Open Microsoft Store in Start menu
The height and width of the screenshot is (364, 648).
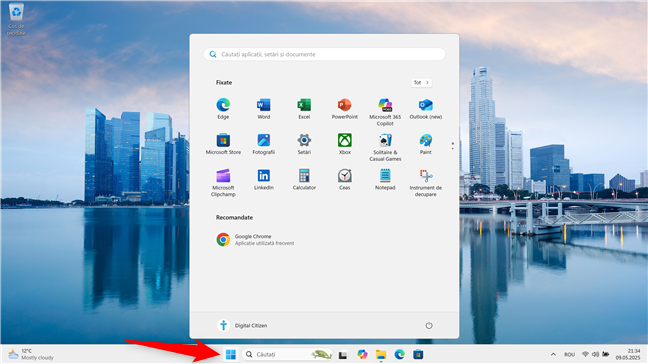pos(223,144)
